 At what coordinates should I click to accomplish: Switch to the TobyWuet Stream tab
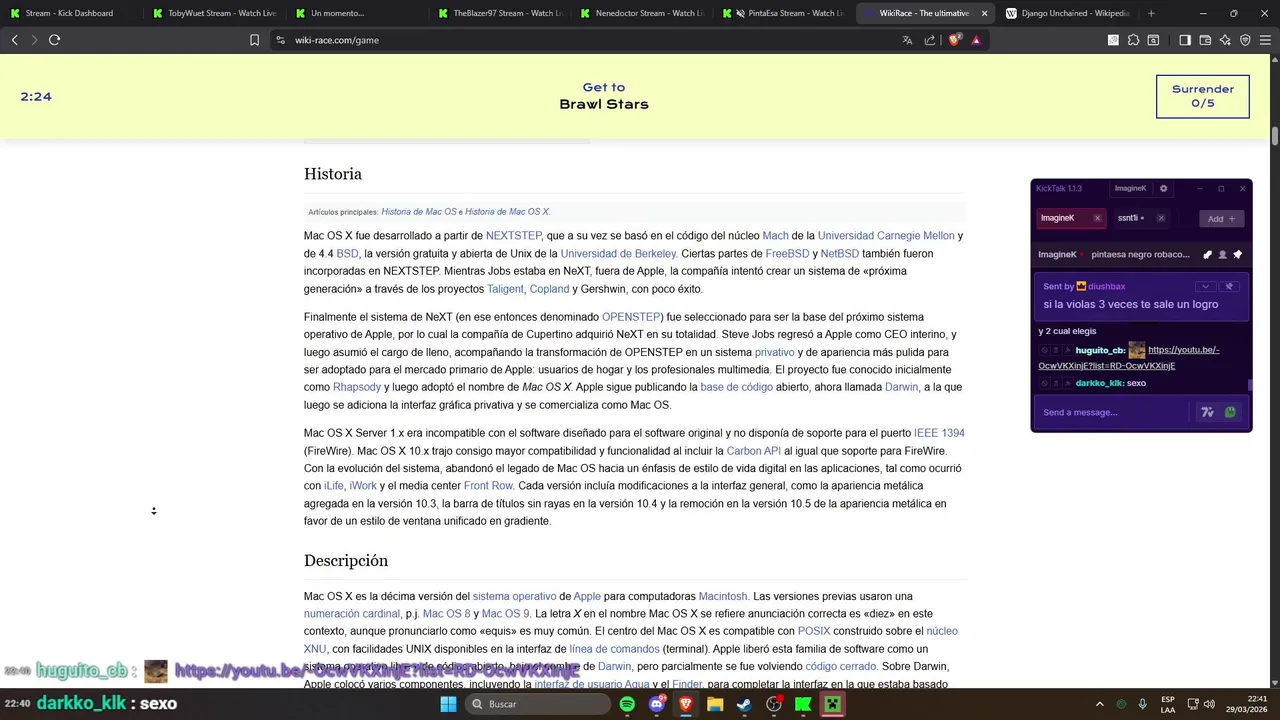pos(213,13)
